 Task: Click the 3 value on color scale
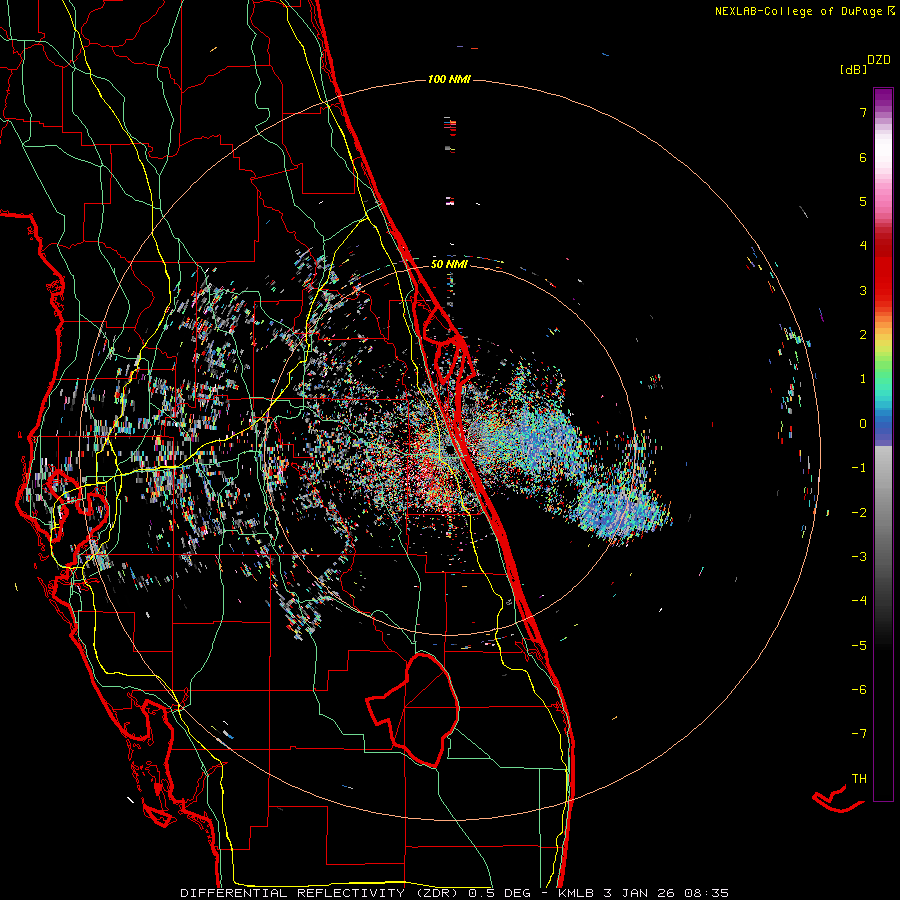(863, 290)
